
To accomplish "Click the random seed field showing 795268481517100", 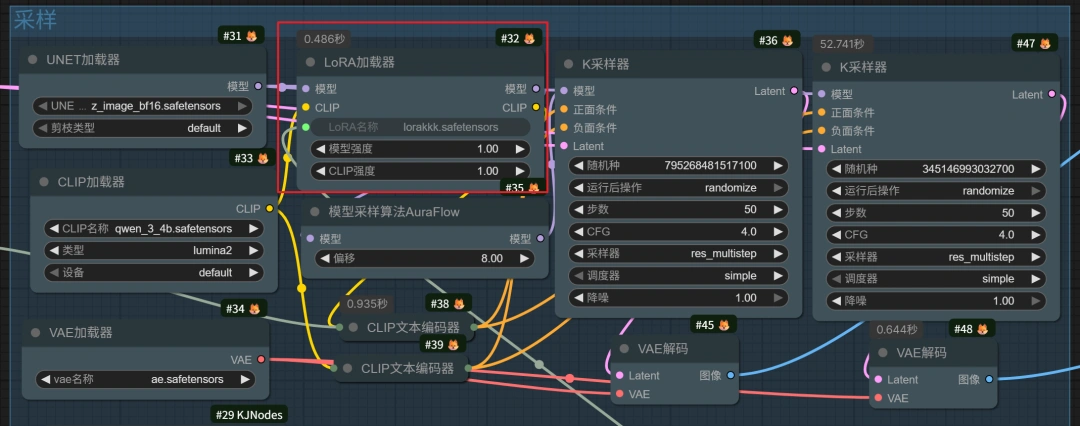I will point(678,166).
